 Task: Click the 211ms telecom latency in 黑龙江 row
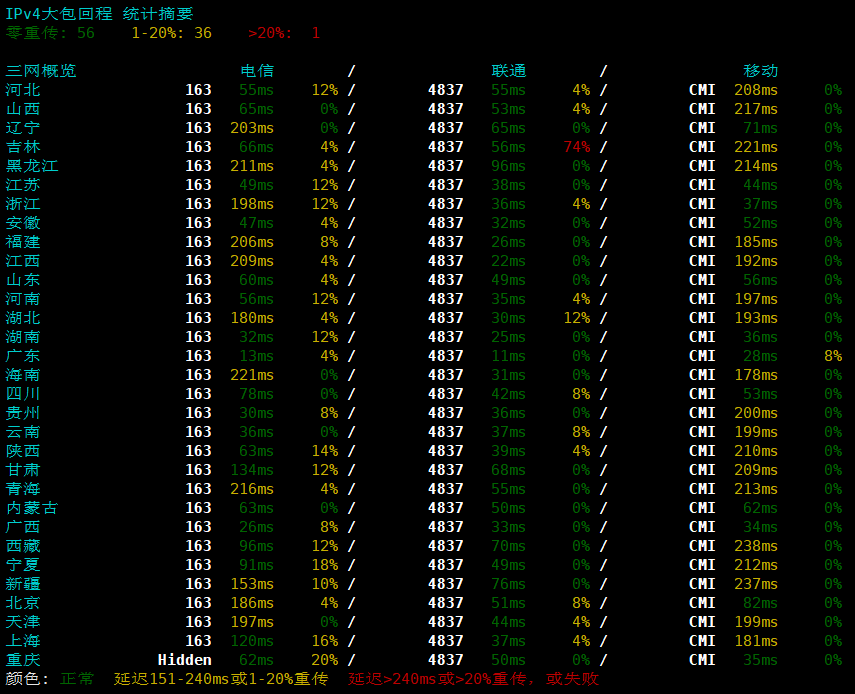coord(252,166)
